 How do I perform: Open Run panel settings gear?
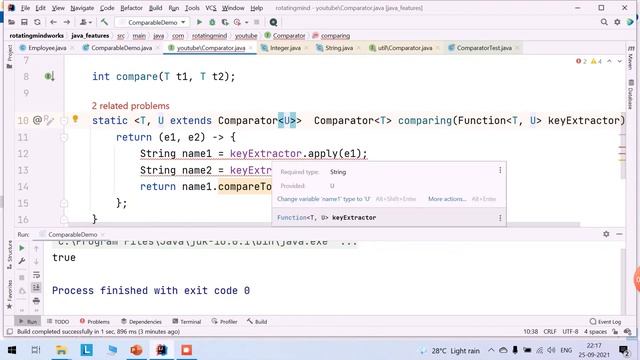click(606, 234)
